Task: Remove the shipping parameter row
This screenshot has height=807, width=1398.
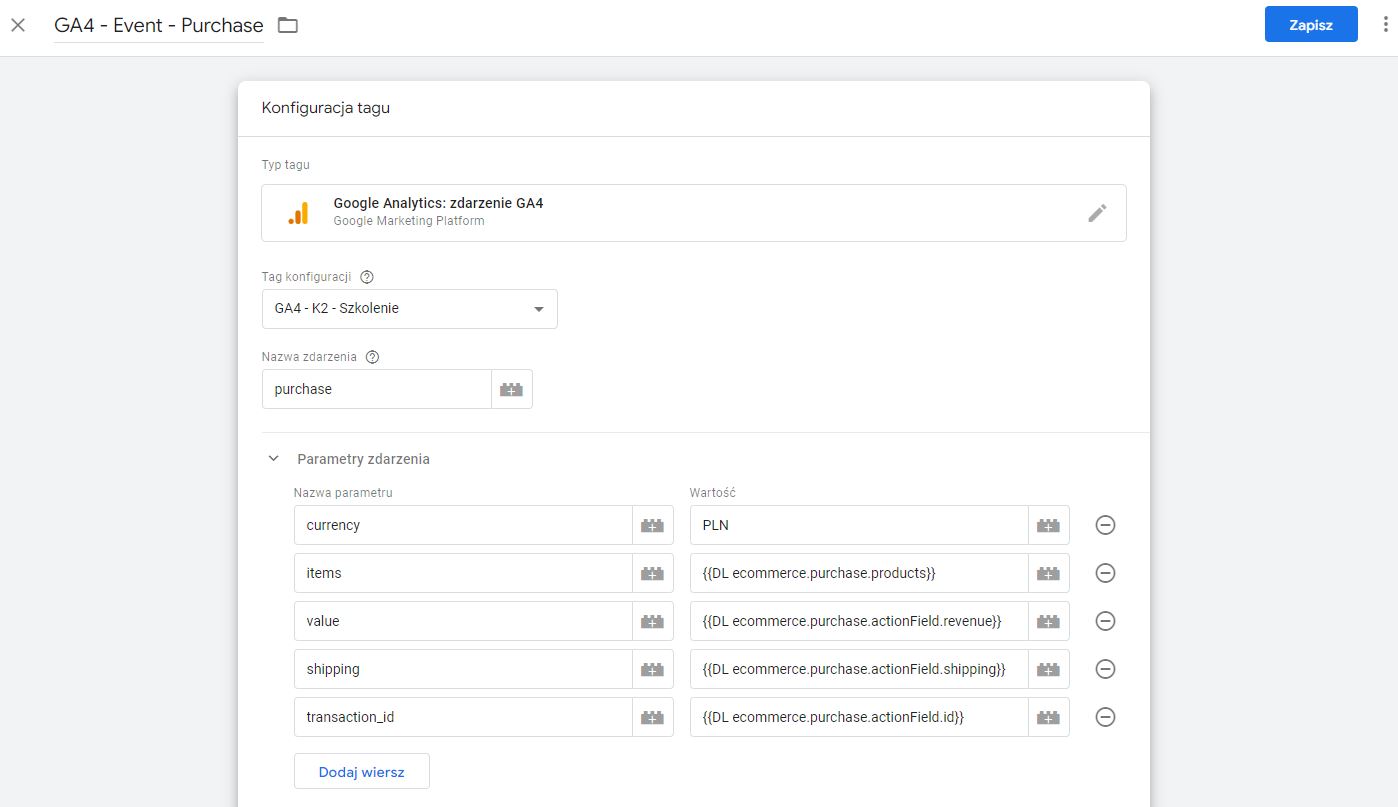Action: (1105, 669)
